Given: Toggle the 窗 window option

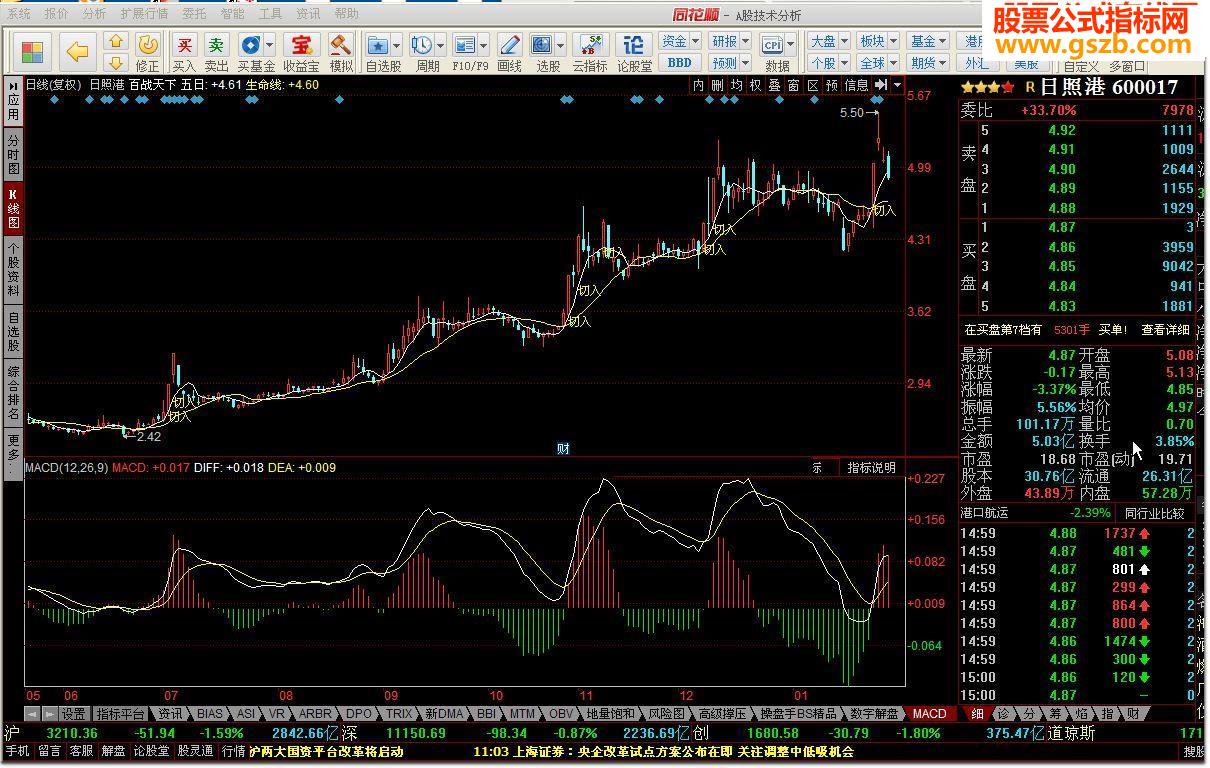Looking at the screenshot, I should (793, 85).
